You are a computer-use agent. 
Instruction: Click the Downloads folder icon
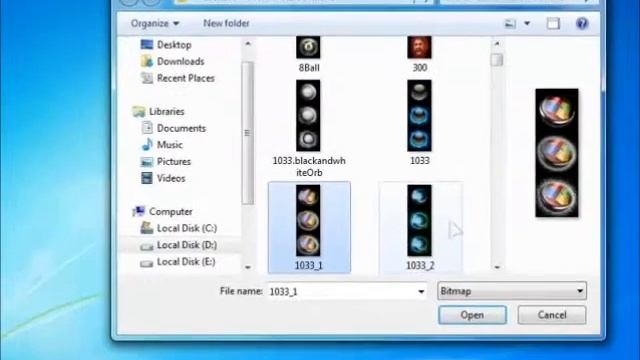click(x=147, y=61)
